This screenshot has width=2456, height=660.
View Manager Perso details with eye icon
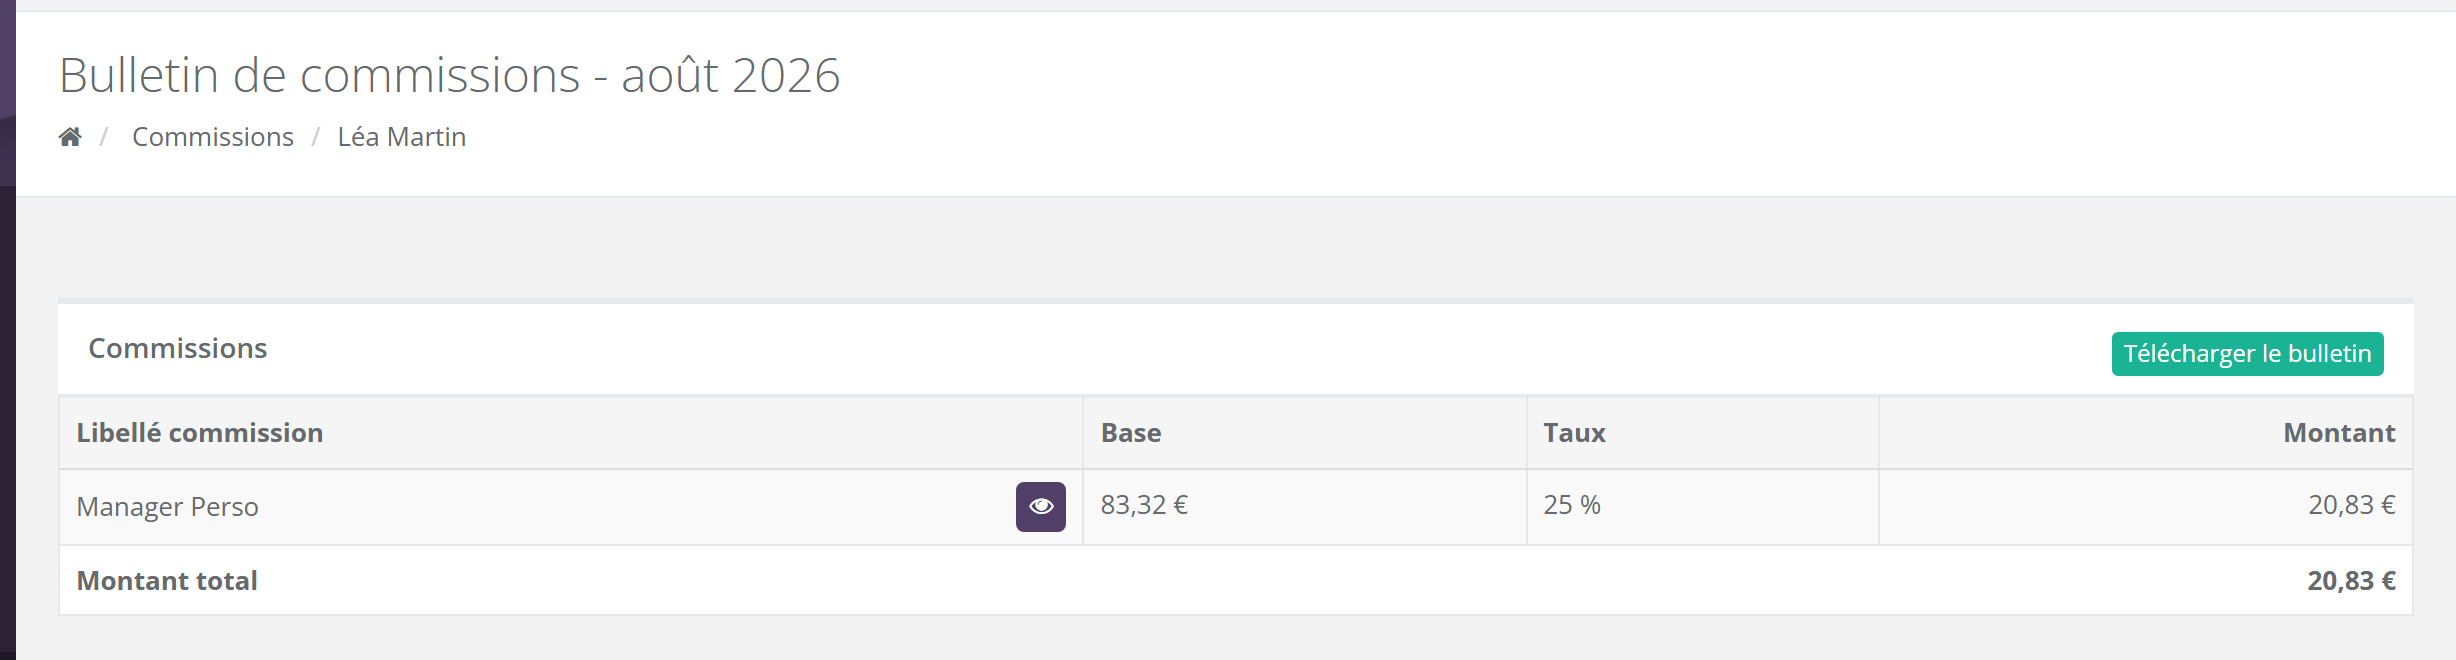1041,506
